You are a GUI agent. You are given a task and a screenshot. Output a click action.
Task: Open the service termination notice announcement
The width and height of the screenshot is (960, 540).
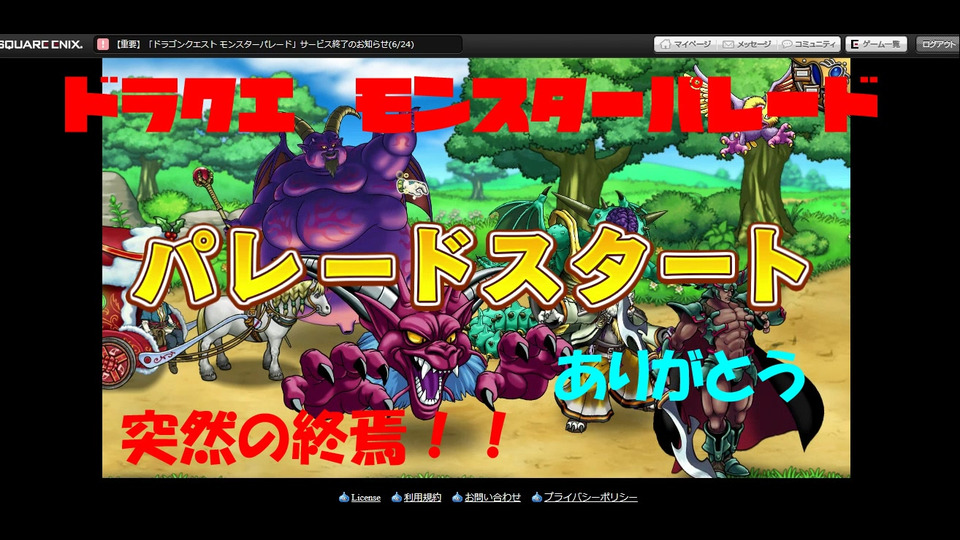point(264,44)
